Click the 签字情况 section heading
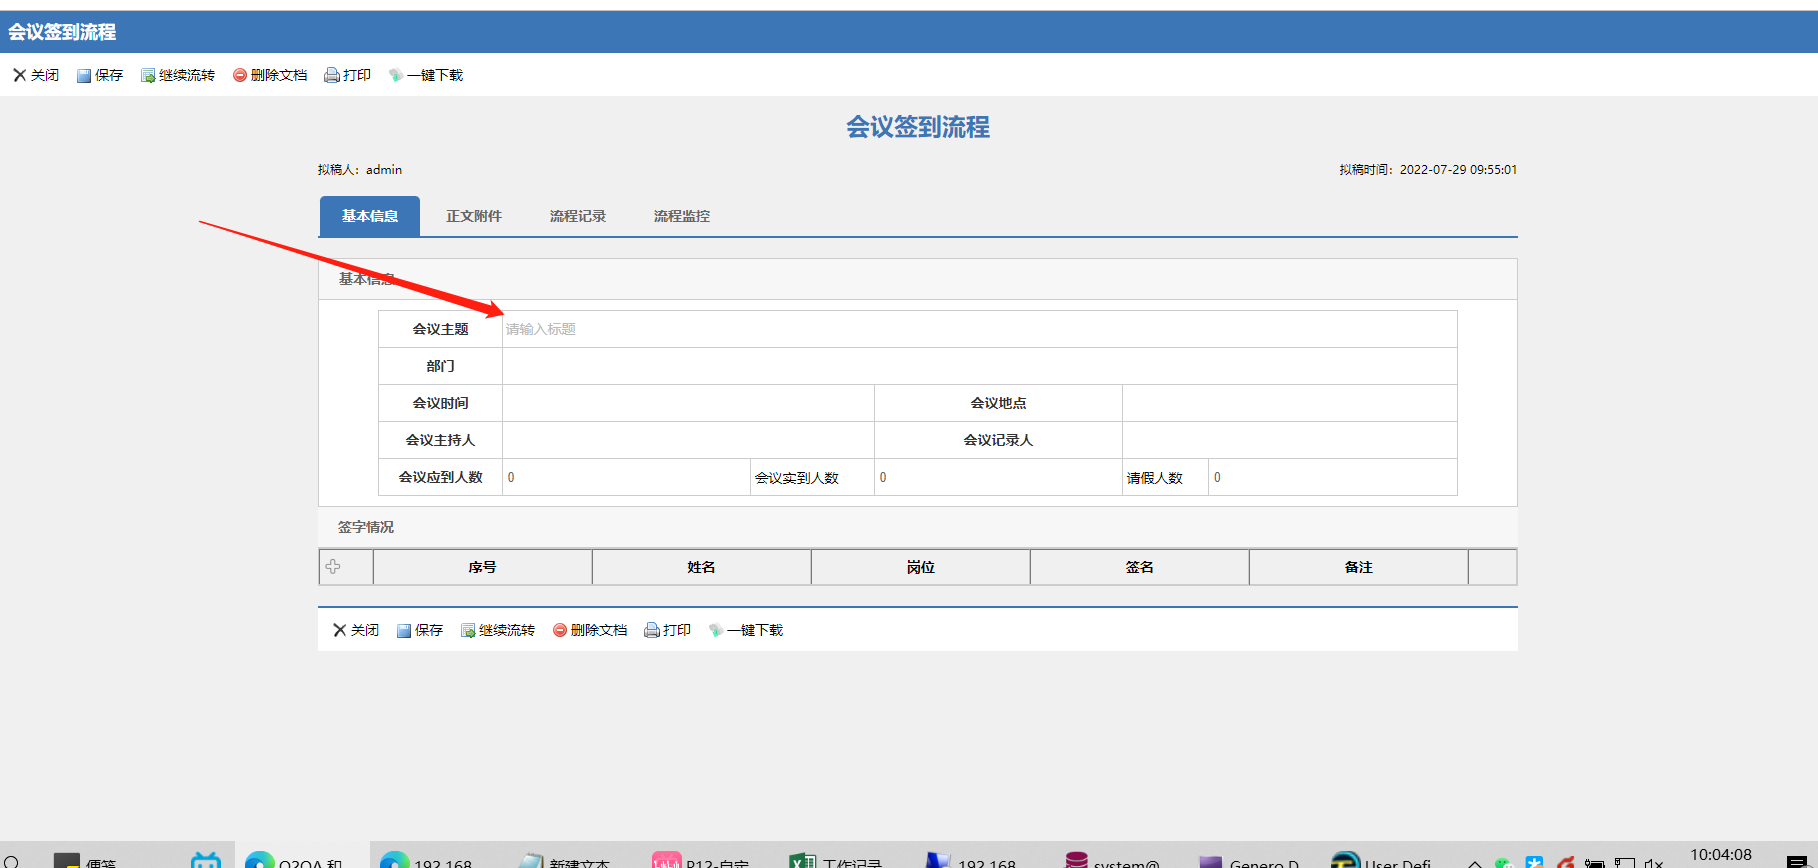1818x868 pixels. pyautogui.click(x=366, y=527)
